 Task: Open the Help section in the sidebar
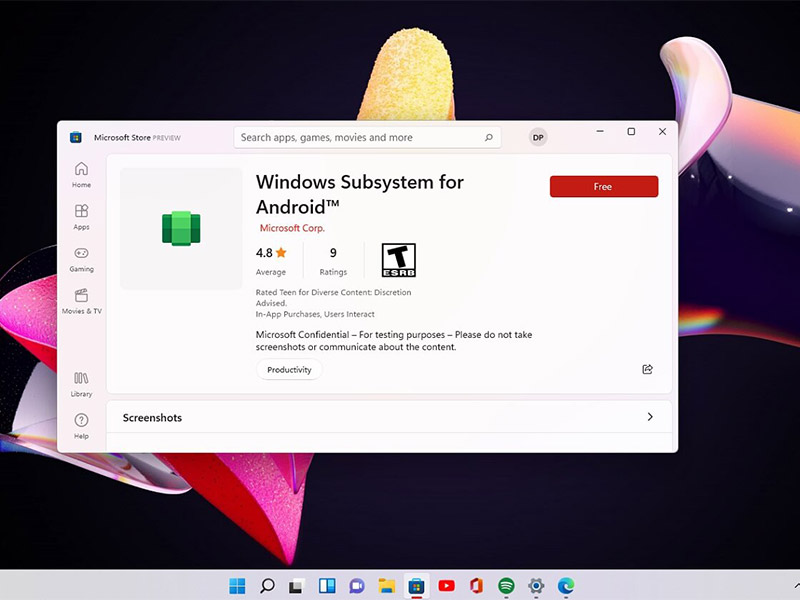tap(81, 426)
